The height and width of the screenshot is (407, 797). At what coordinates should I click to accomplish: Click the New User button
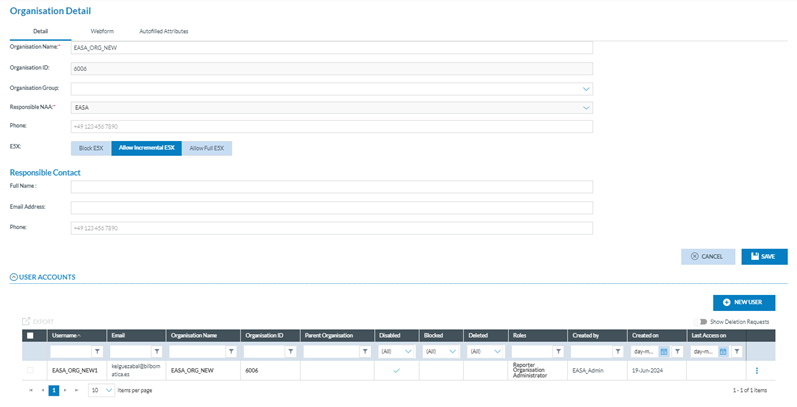click(744, 302)
